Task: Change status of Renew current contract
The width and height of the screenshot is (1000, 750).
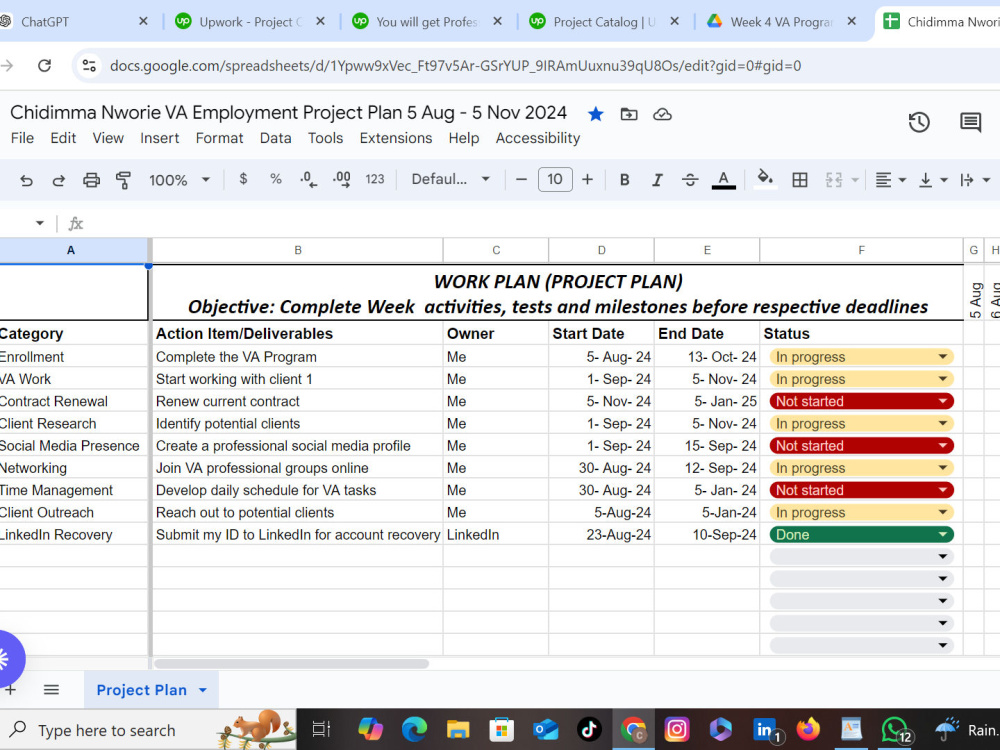Action: tap(861, 401)
